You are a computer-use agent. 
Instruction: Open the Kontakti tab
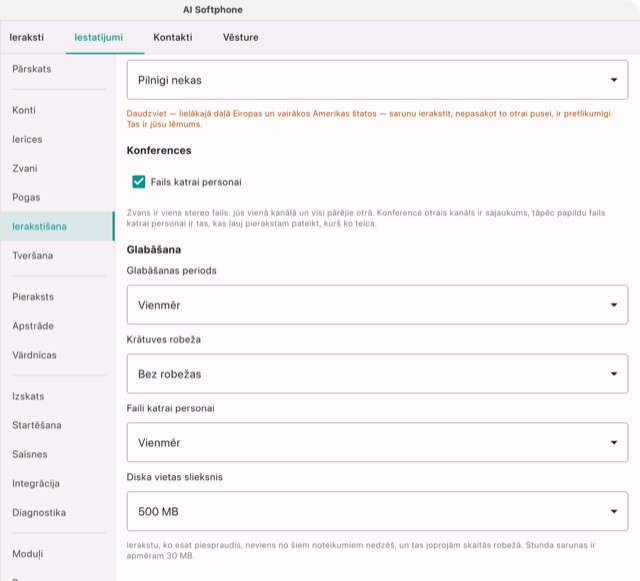point(173,37)
